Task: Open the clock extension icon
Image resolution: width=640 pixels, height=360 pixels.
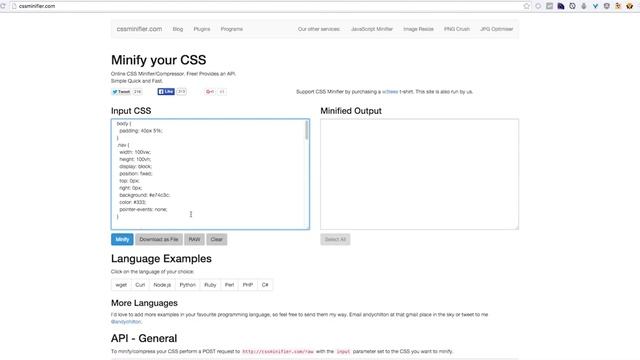Action: coord(572,6)
